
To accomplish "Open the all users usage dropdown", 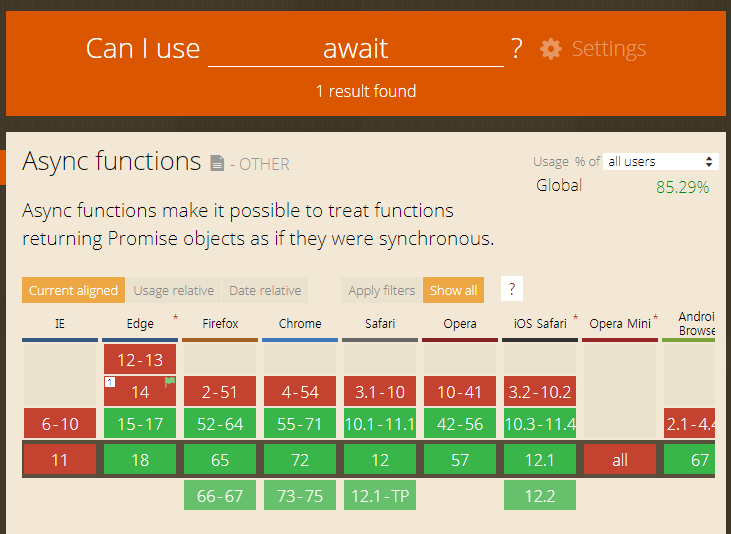I will pos(660,161).
